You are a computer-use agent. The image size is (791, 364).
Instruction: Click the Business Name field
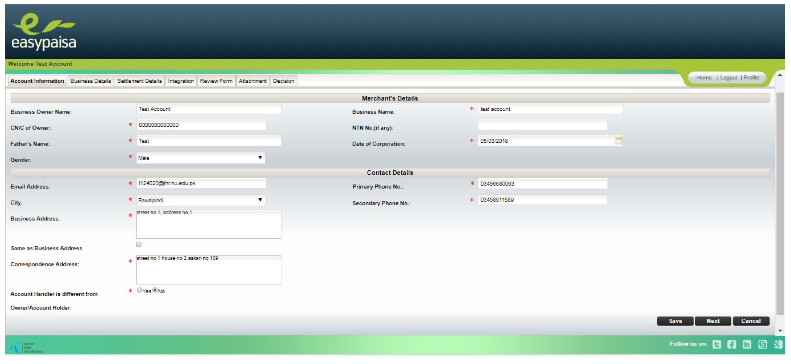pyautogui.click(x=550, y=109)
